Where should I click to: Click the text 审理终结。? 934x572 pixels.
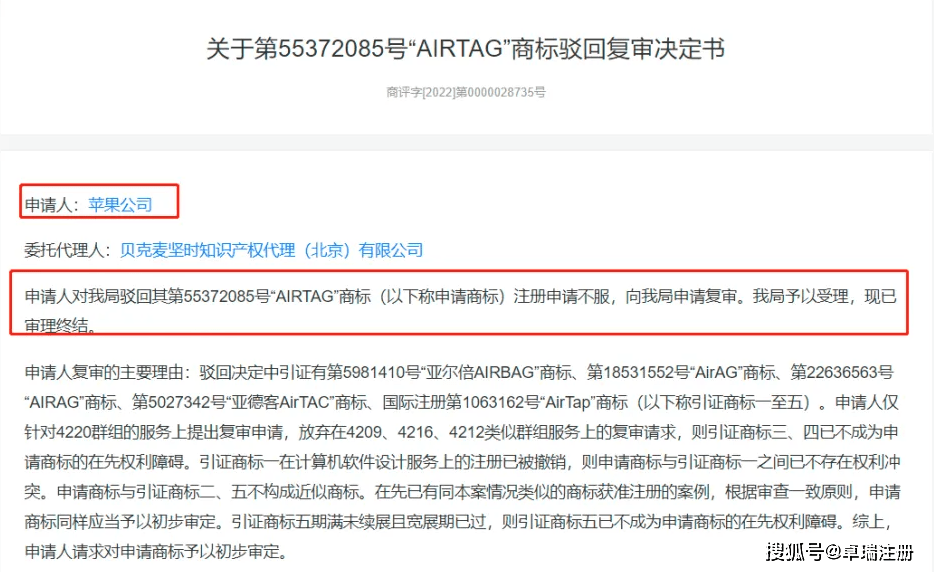(x=60, y=326)
